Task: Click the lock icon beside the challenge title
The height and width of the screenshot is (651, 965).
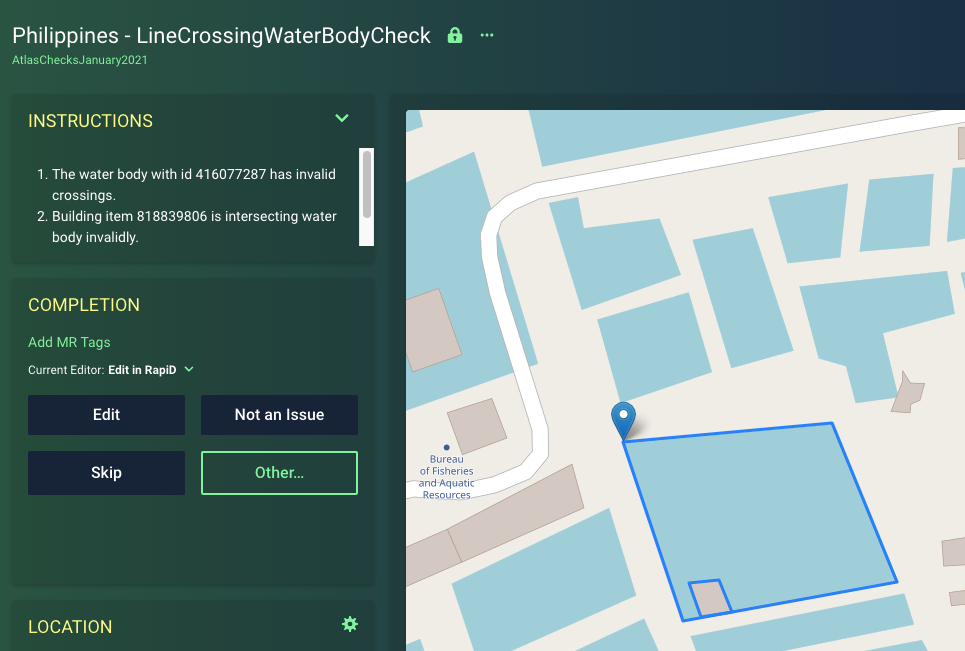Action: click(454, 35)
